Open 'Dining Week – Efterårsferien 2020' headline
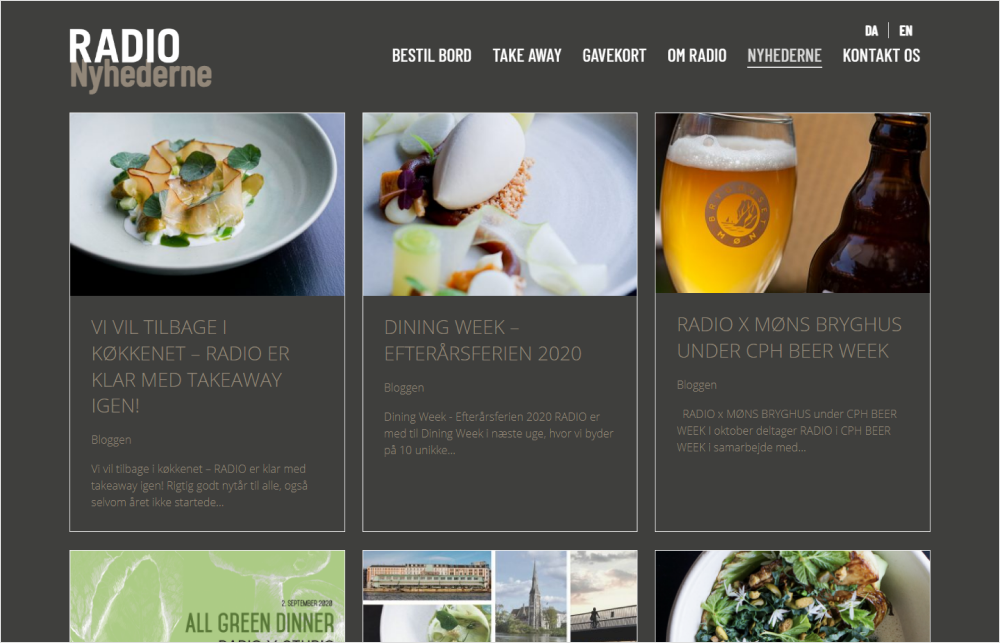This screenshot has width=1000, height=643. click(x=483, y=340)
